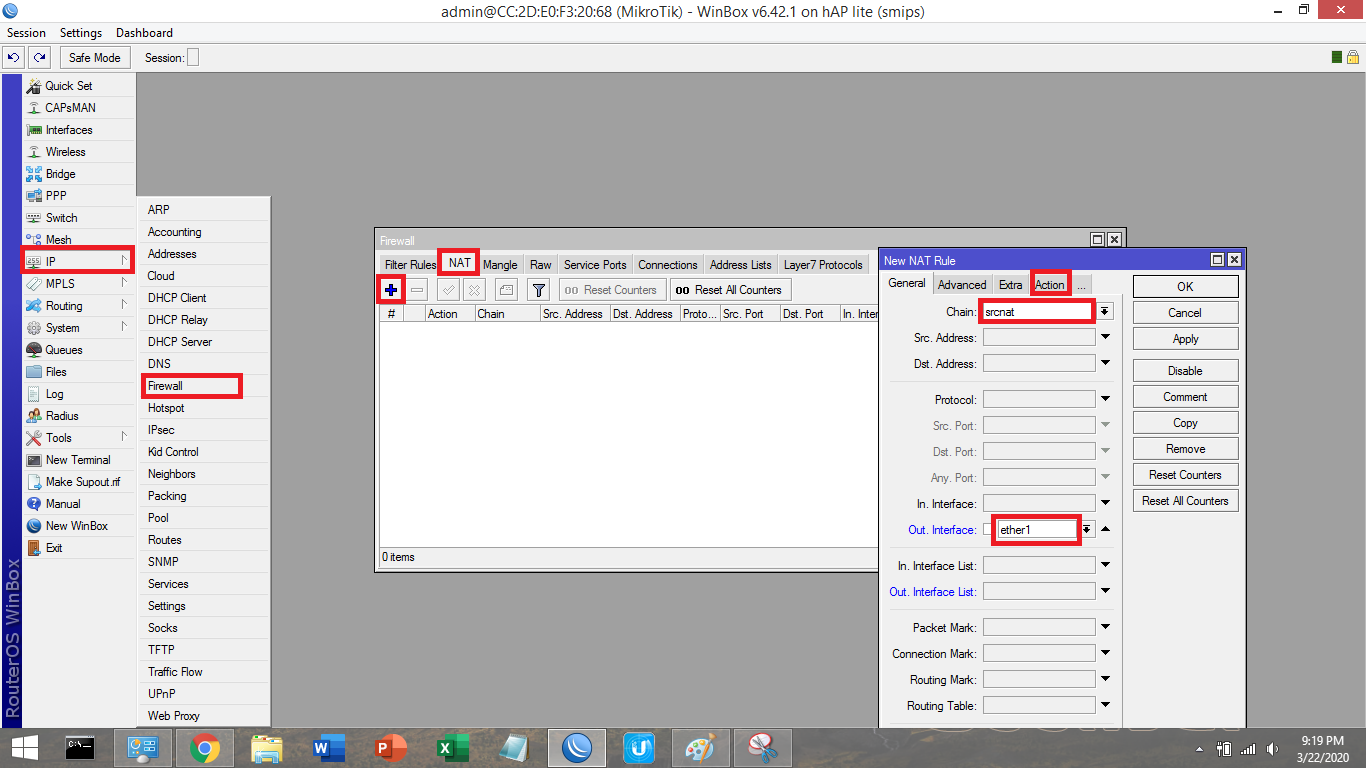
Task: Open Files from the sidebar
Action: tap(56, 372)
